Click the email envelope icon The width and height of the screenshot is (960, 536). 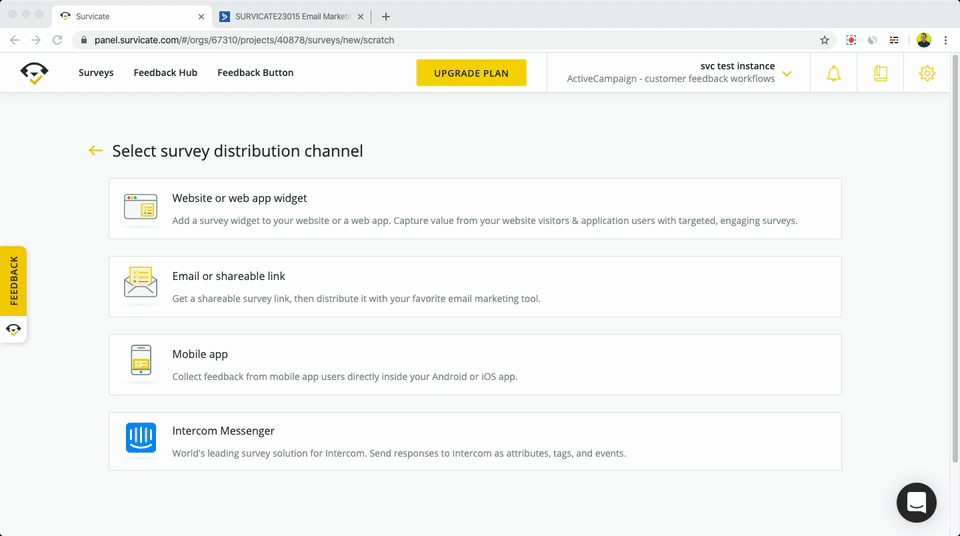[141, 282]
